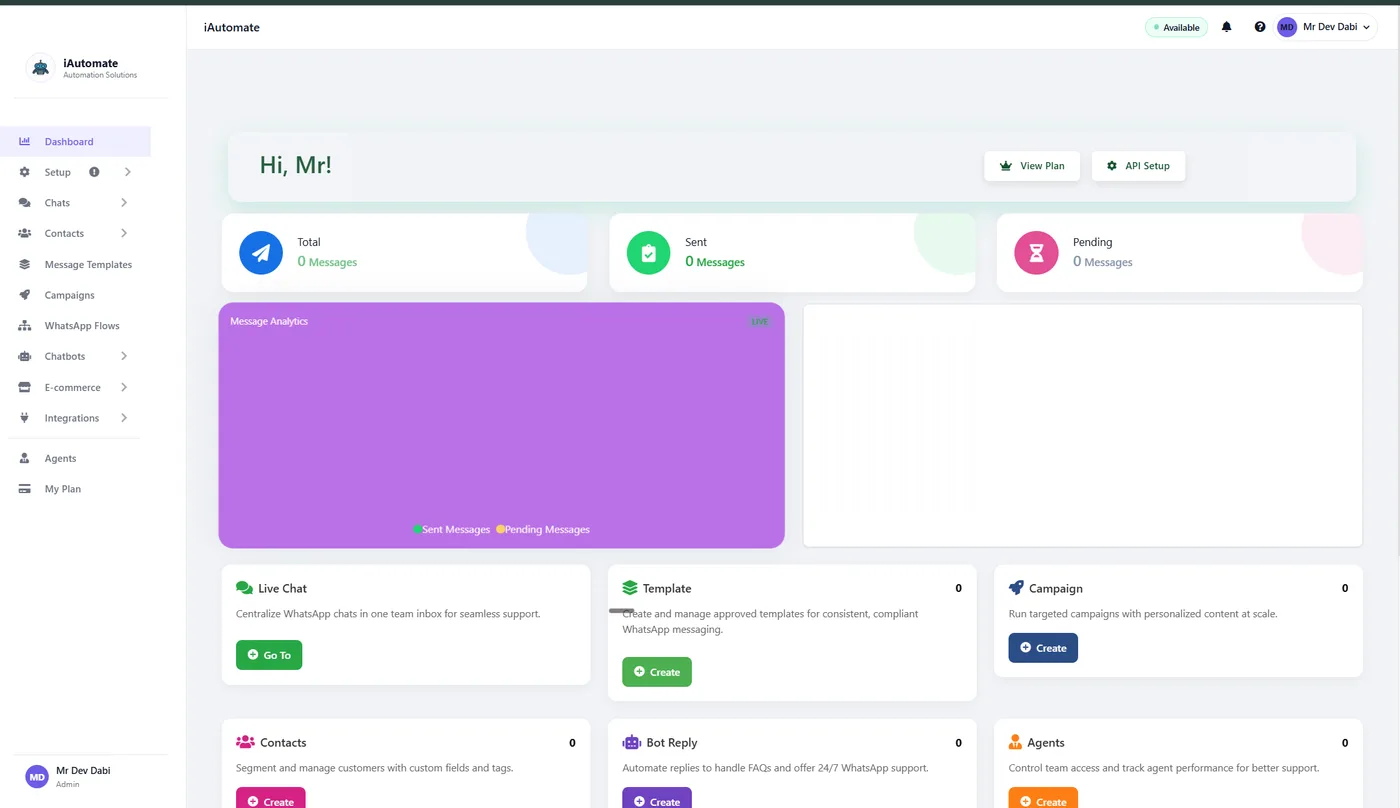Image resolution: width=1400 pixels, height=808 pixels.
Task: Toggle the Available status badge
Action: click(1176, 27)
